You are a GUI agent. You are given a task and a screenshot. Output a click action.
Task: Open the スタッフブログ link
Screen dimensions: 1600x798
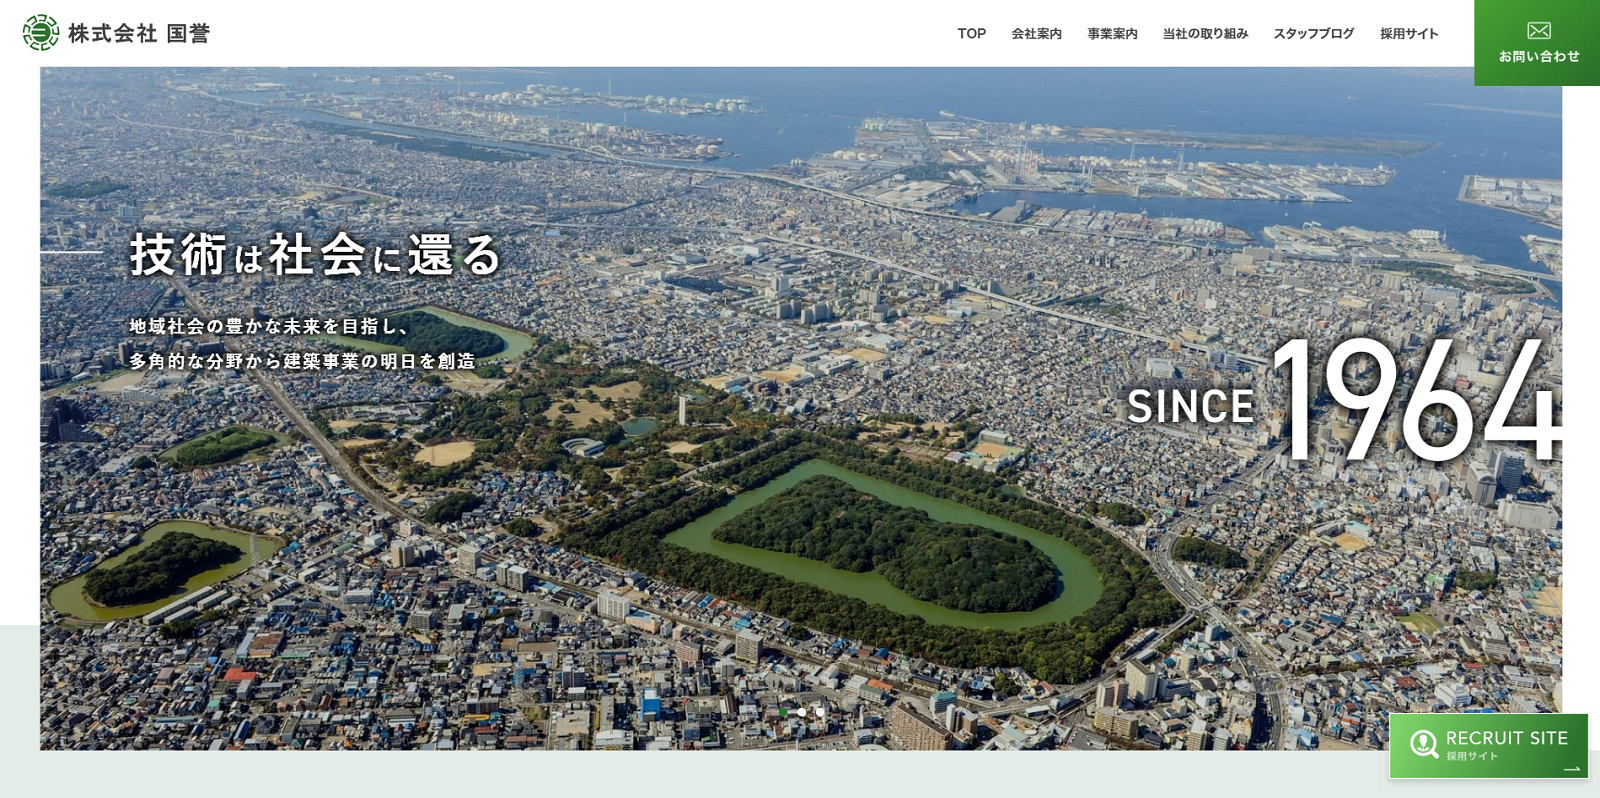[1313, 34]
